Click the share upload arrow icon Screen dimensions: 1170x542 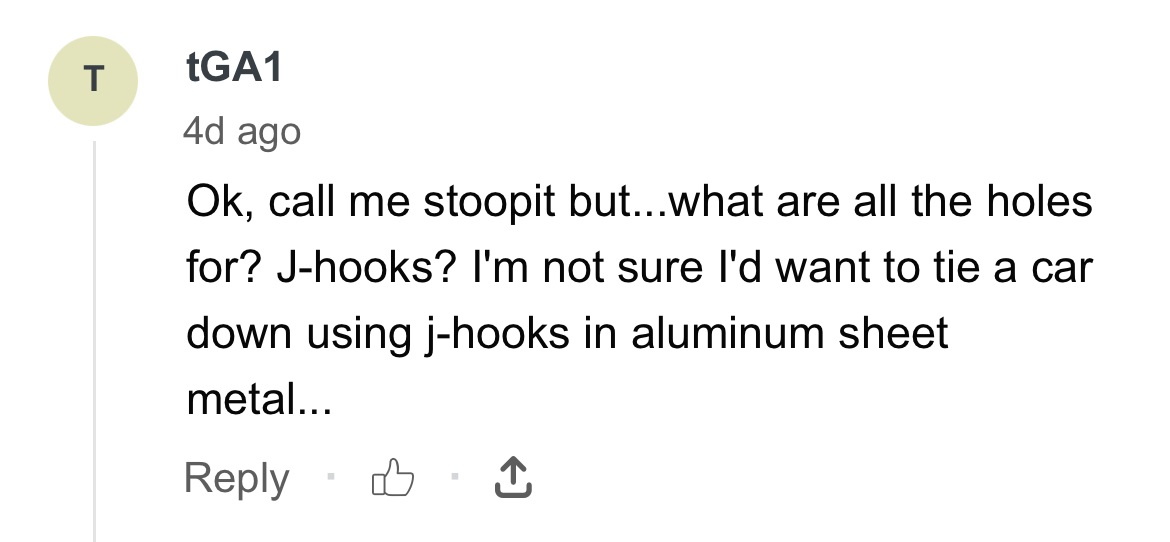pyautogui.click(x=513, y=479)
